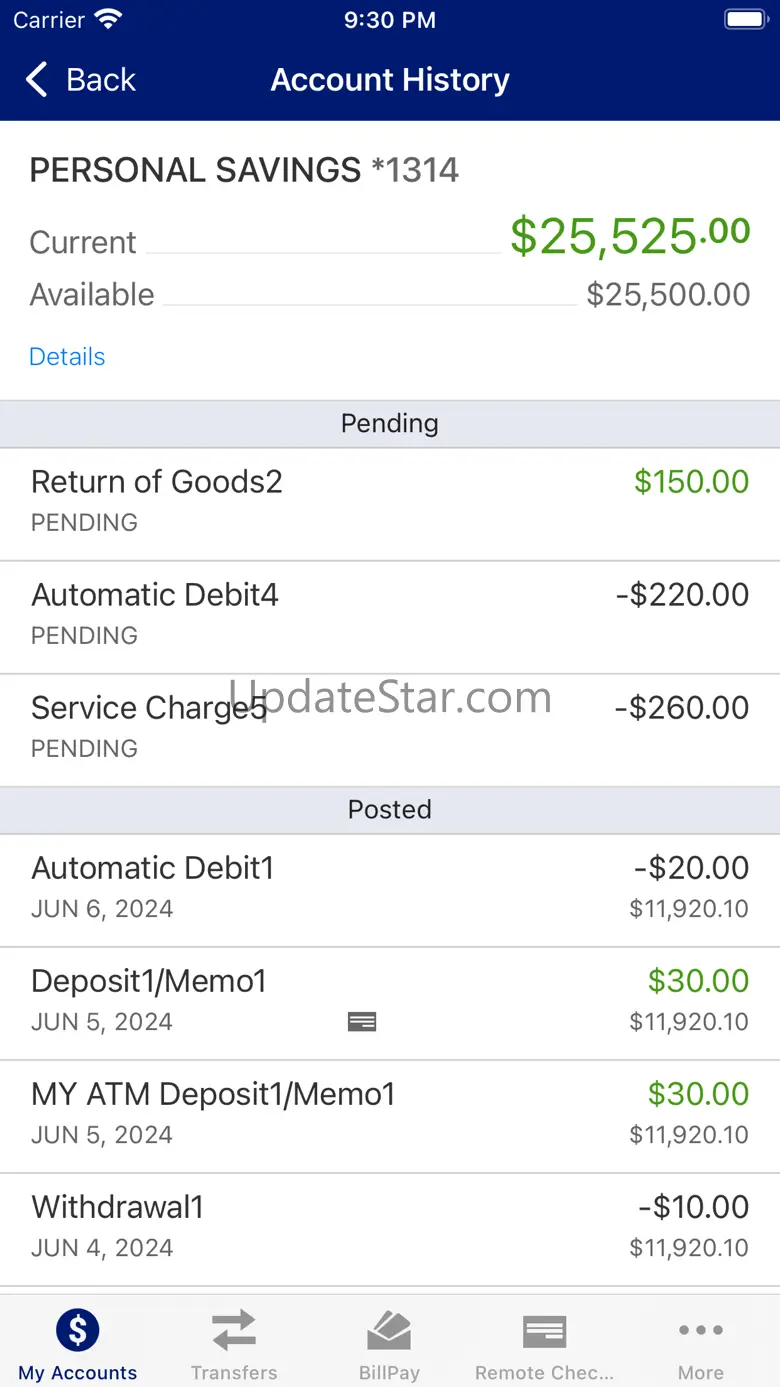This screenshot has height=1387, width=780.
Task: Go Back to previous screen
Action: click(81, 80)
